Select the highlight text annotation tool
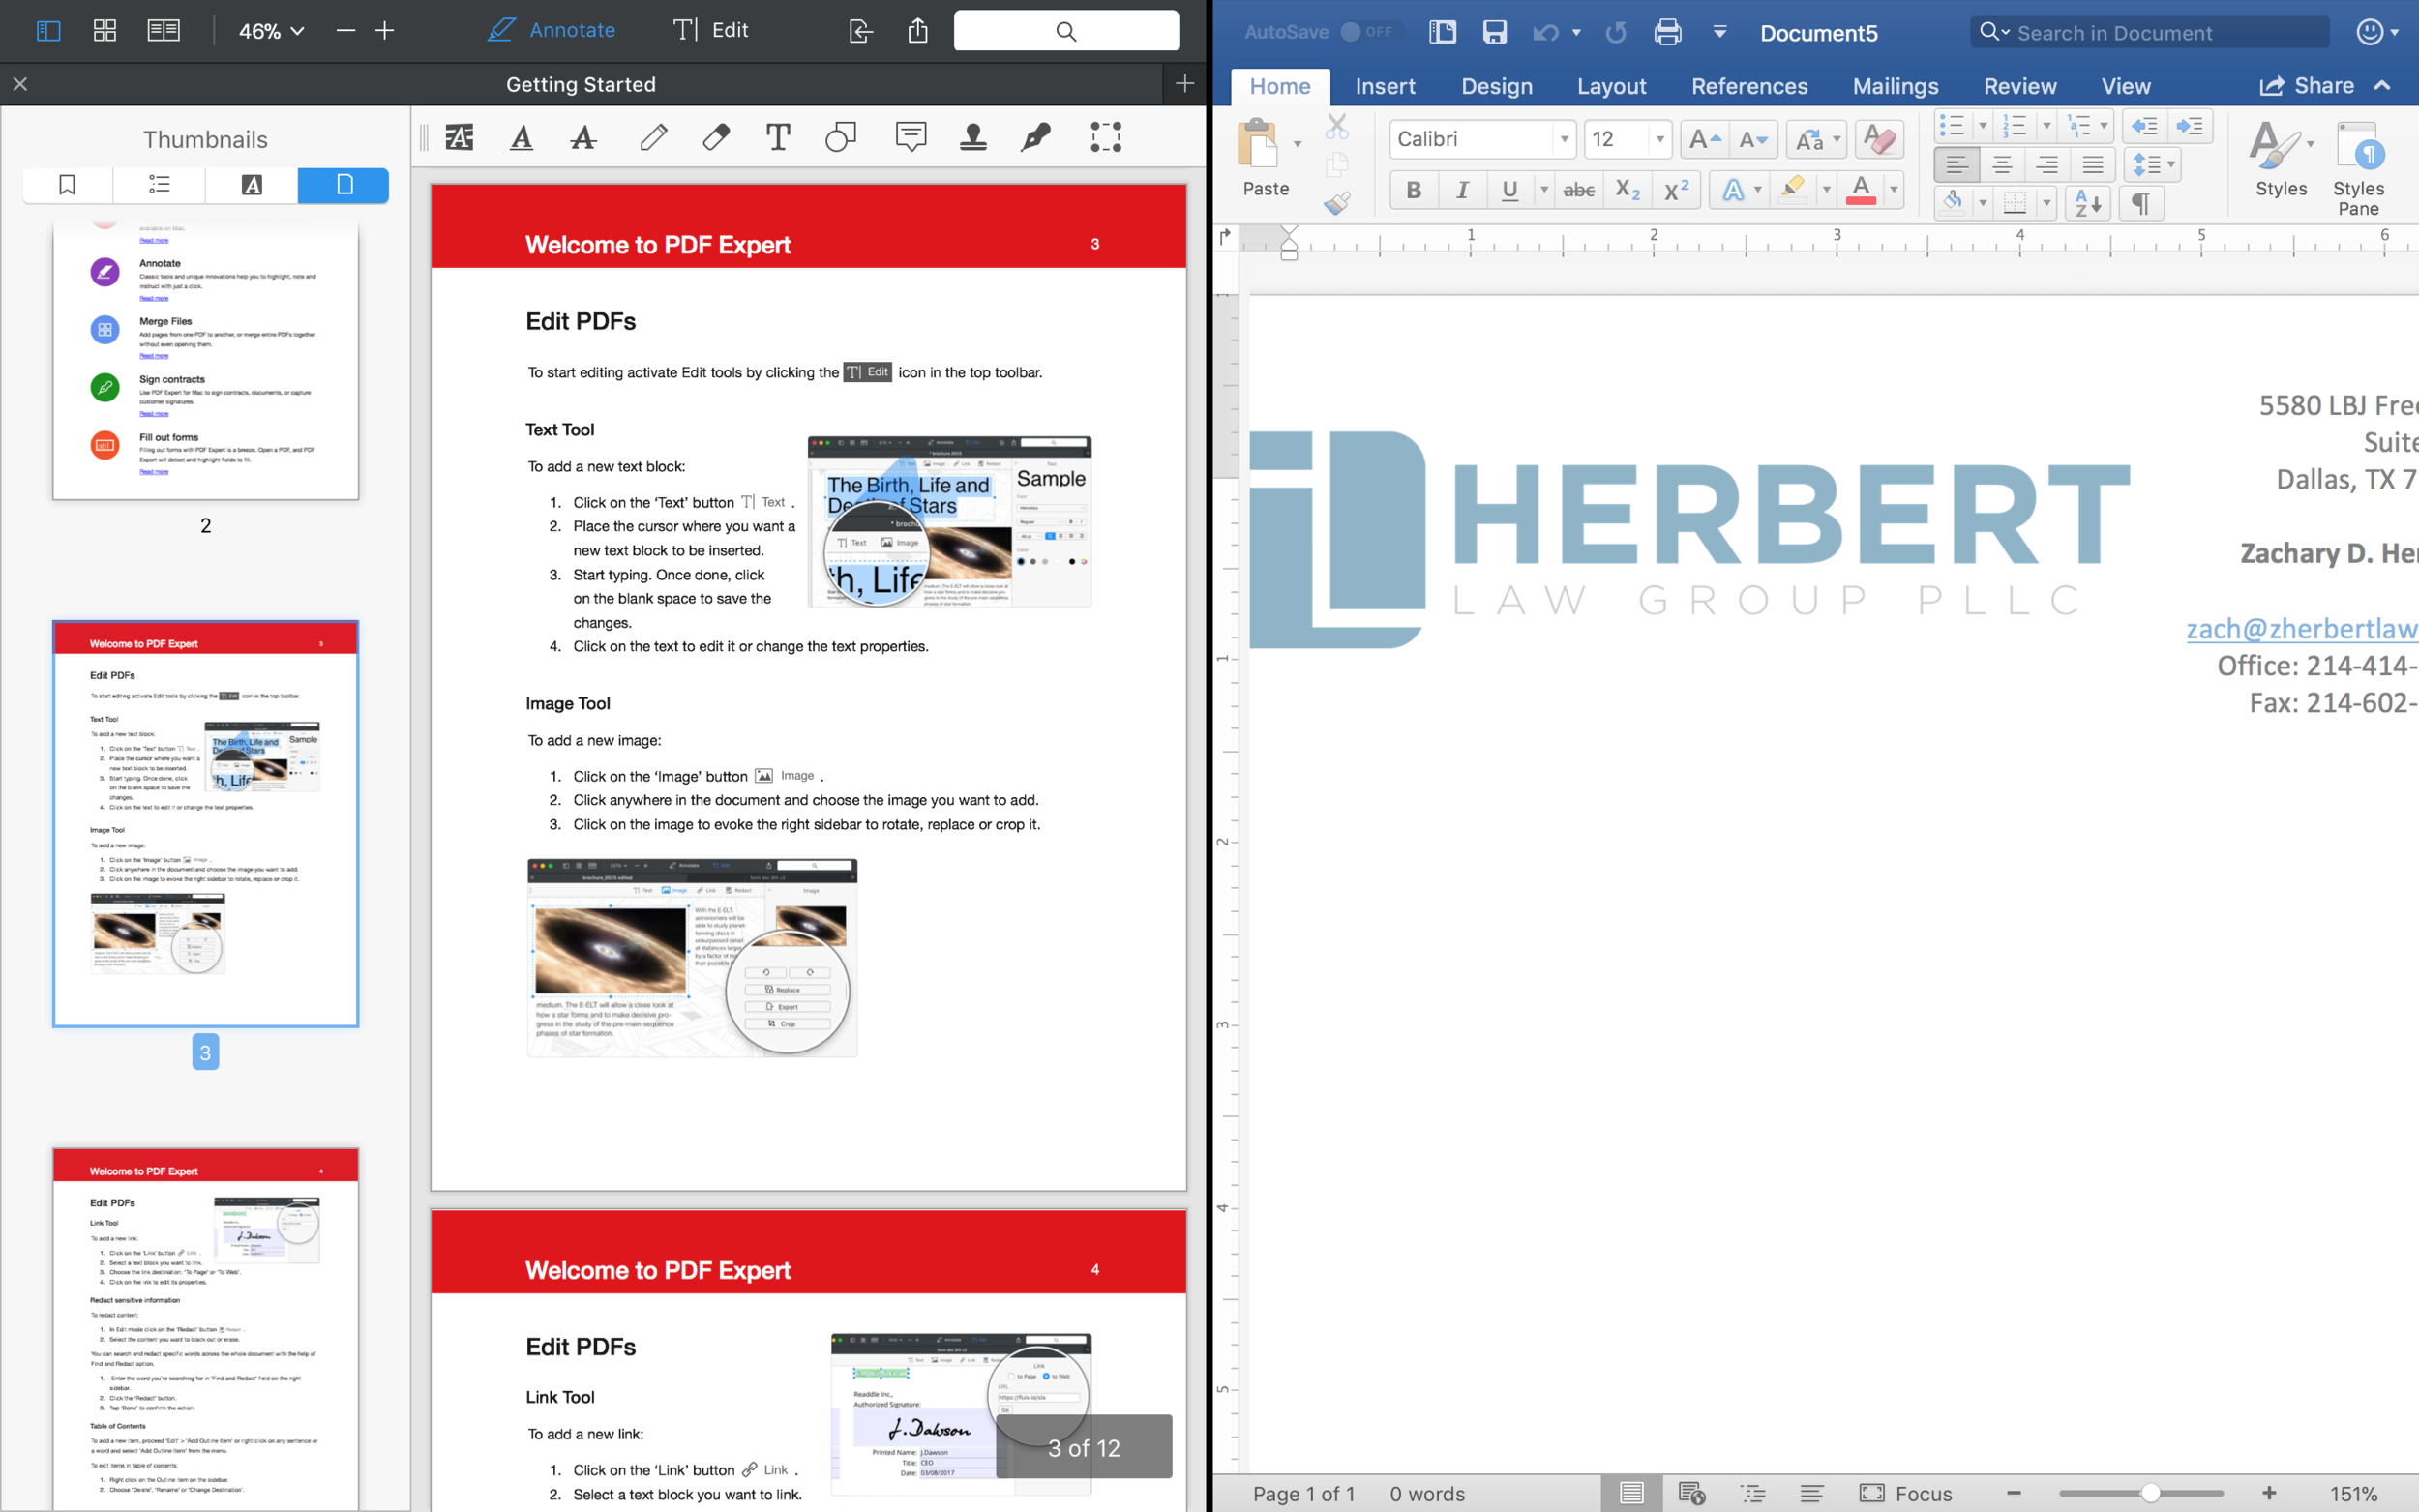 459,137
